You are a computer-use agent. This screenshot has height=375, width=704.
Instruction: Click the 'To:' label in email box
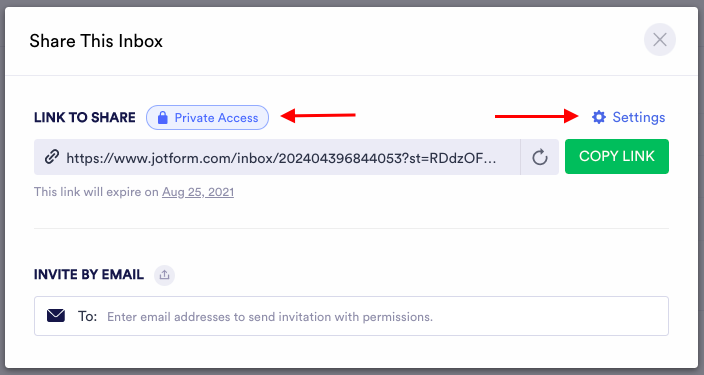pyautogui.click(x=88, y=316)
